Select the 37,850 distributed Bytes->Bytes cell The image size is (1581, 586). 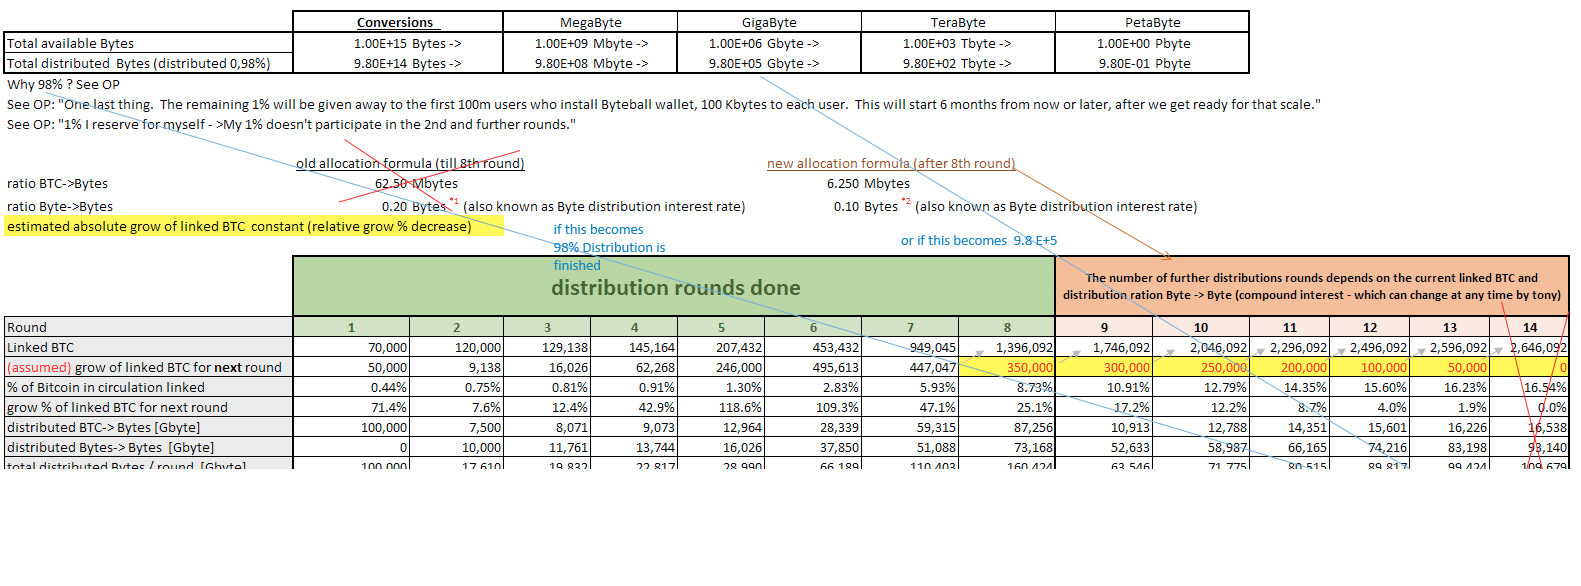tap(813, 447)
